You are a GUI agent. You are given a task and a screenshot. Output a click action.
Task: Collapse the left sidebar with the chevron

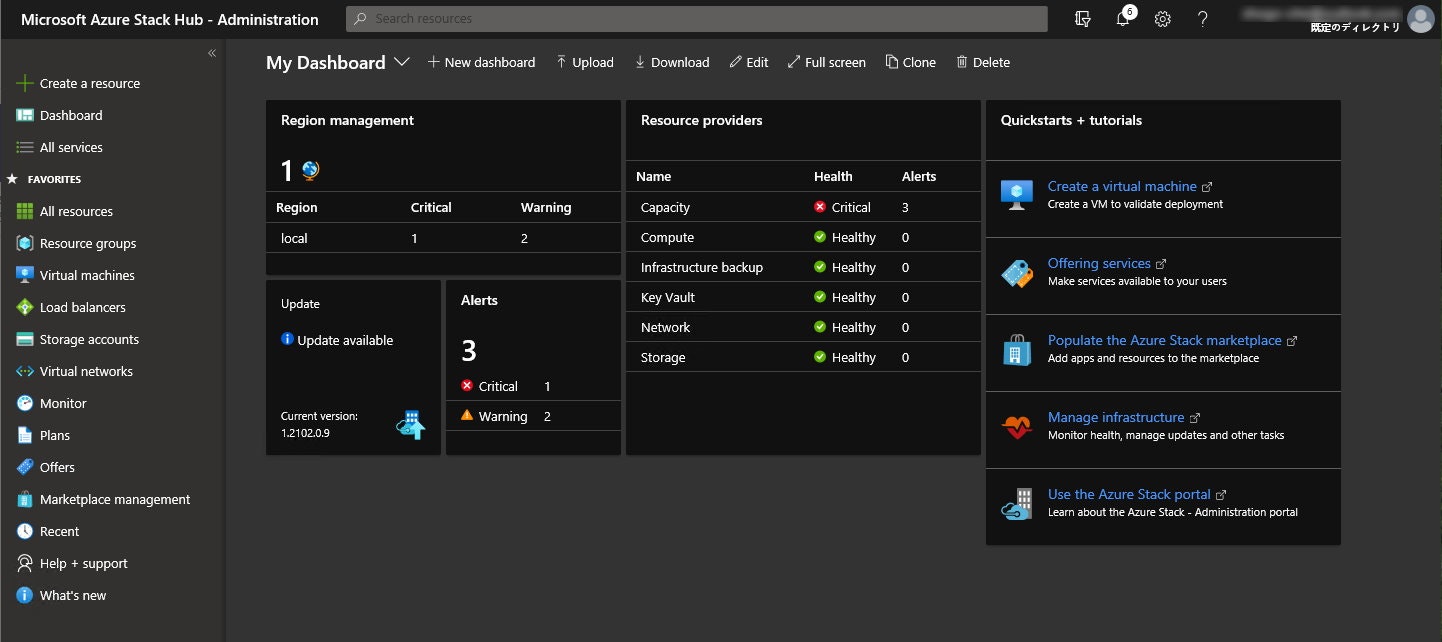[x=212, y=53]
